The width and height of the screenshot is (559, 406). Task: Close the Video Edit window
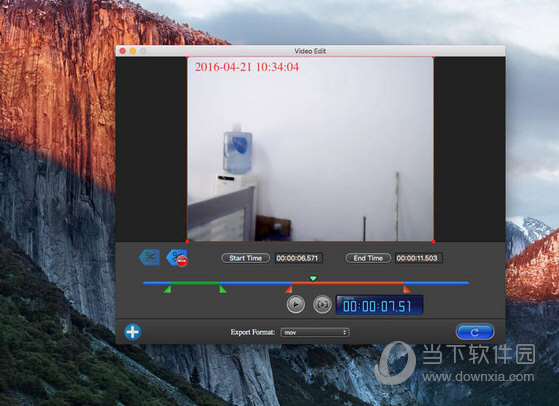tap(123, 51)
